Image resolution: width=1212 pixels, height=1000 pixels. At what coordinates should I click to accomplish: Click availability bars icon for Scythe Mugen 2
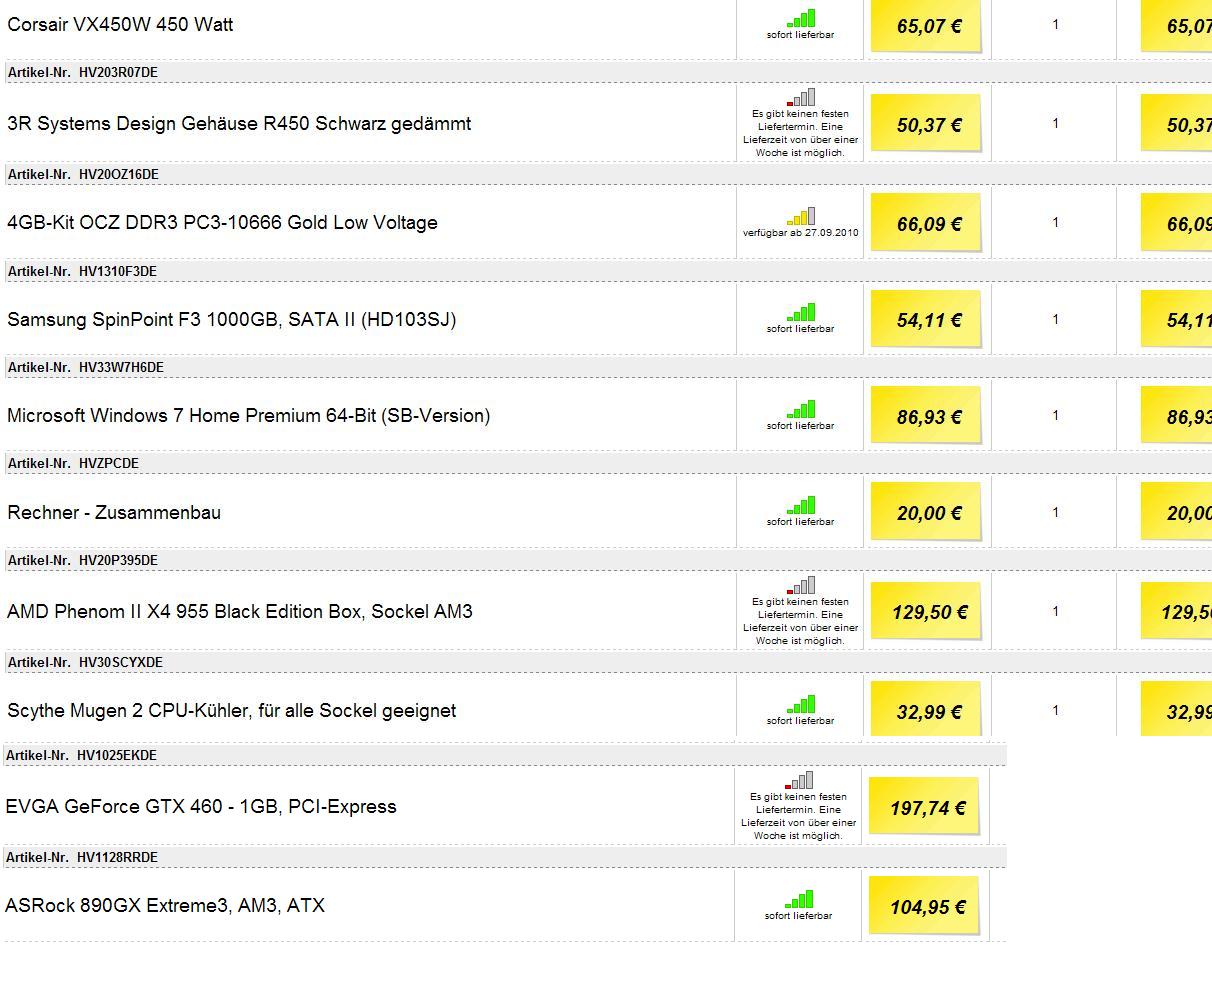(x=801, y=704)
